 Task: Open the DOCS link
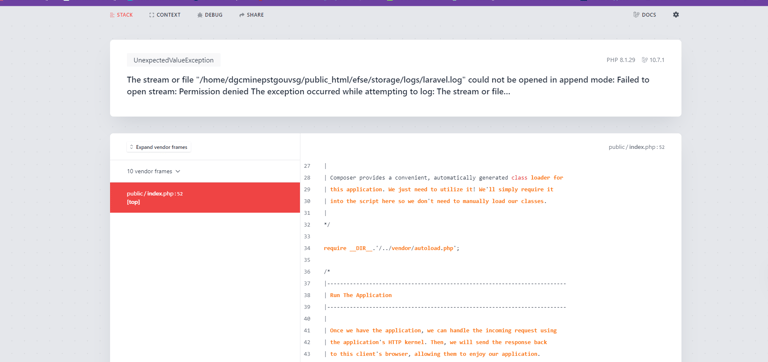tap(644, 15)
